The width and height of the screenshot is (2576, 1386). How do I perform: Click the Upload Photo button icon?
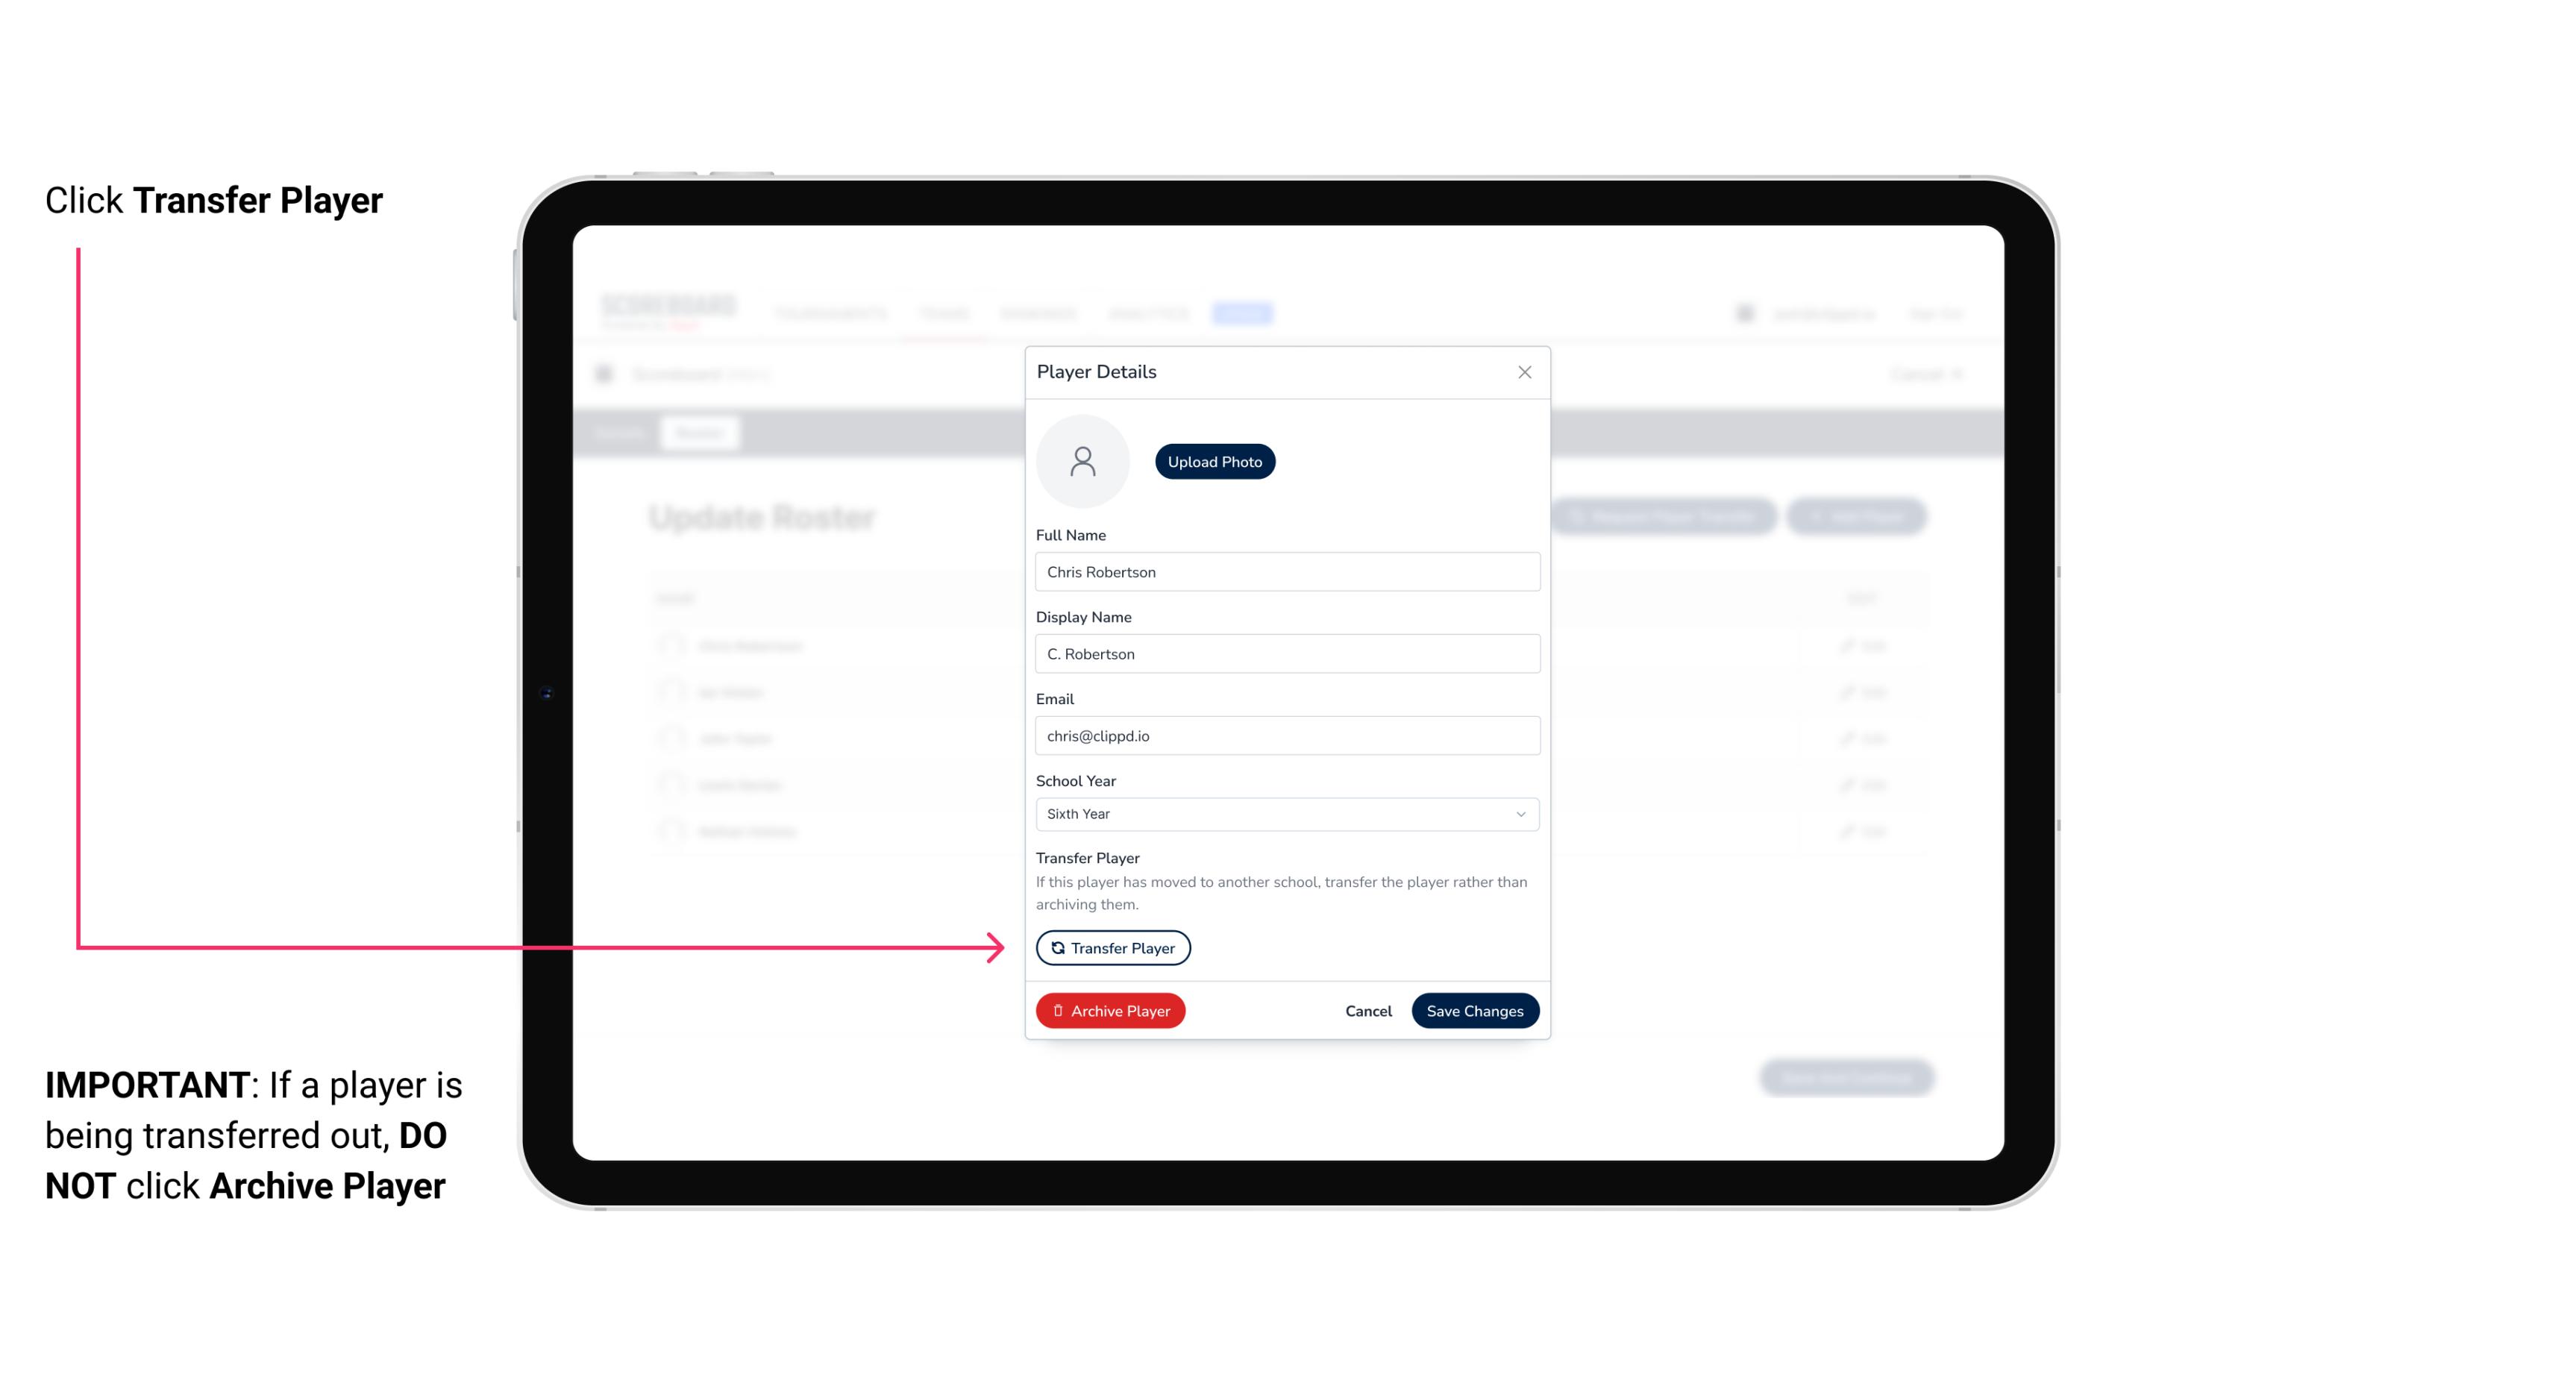pos(1215,461)
